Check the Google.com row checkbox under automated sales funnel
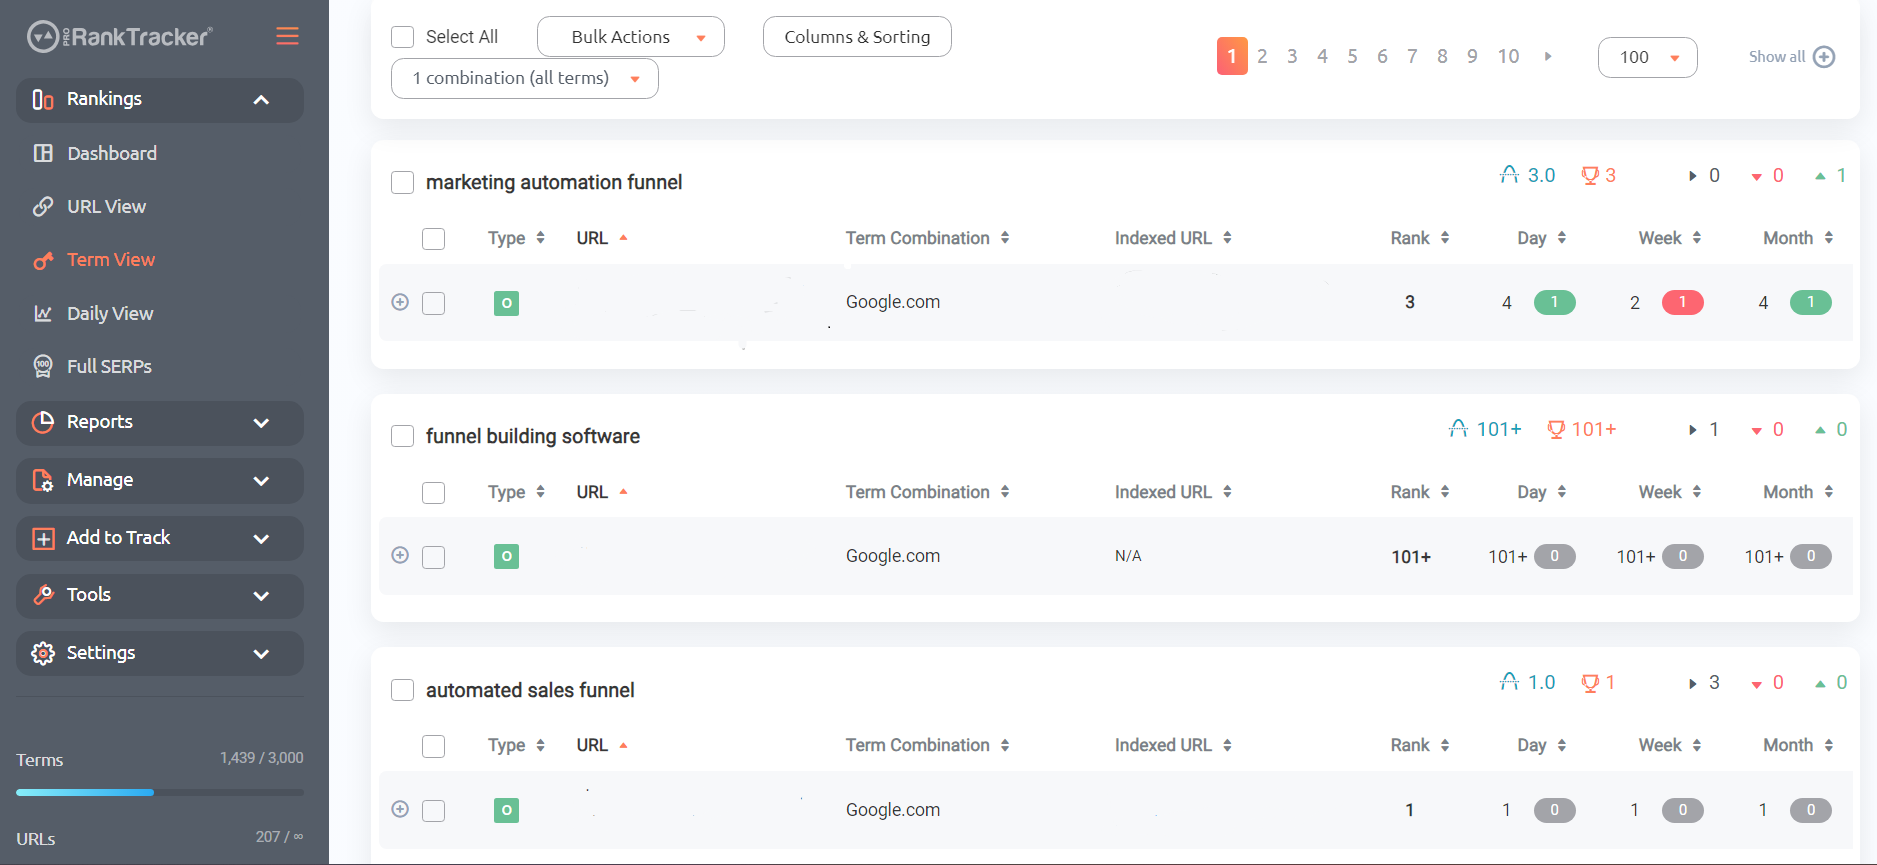This screenshot has height=865, width=1877. 433,811
